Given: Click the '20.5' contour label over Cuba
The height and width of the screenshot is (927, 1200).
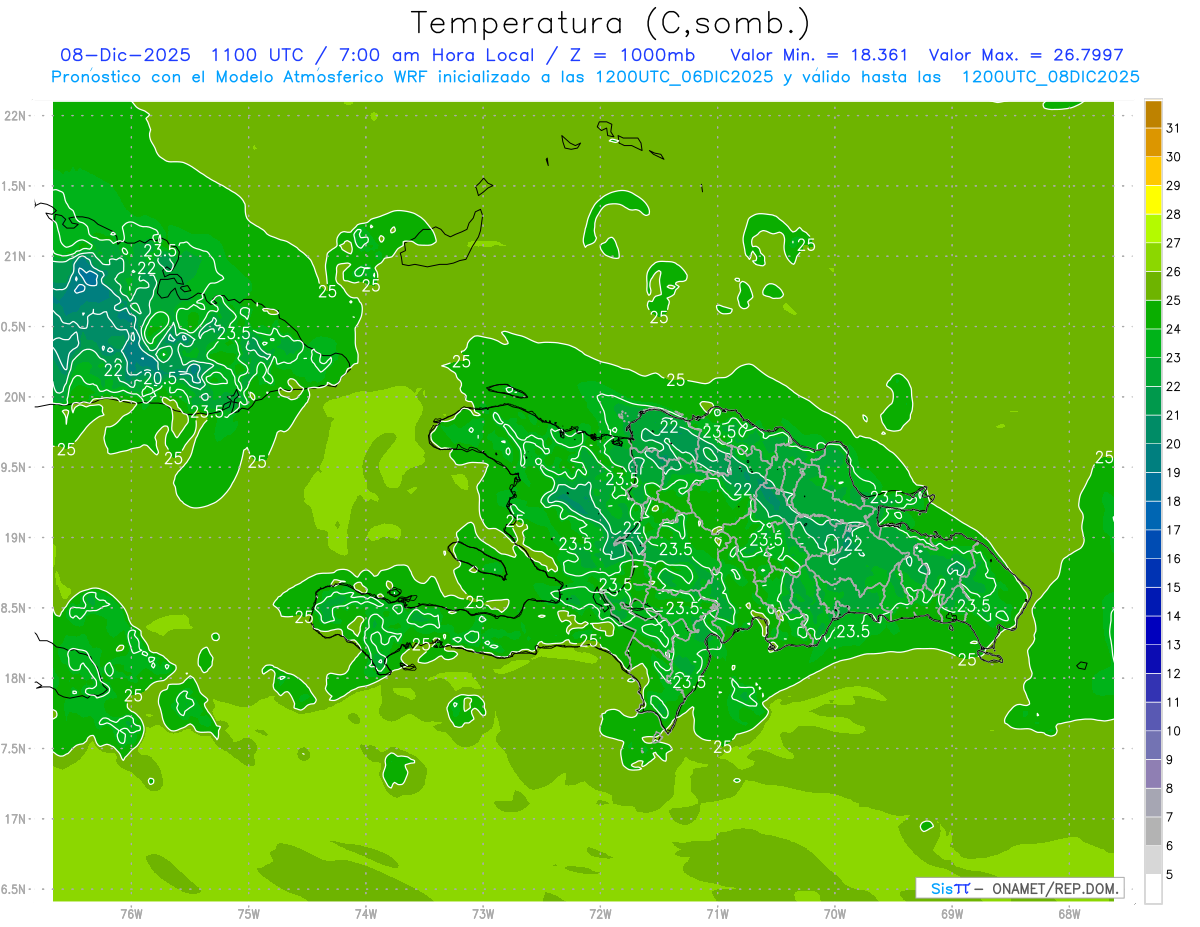Looking at the screenshot, I should point(160,378).
